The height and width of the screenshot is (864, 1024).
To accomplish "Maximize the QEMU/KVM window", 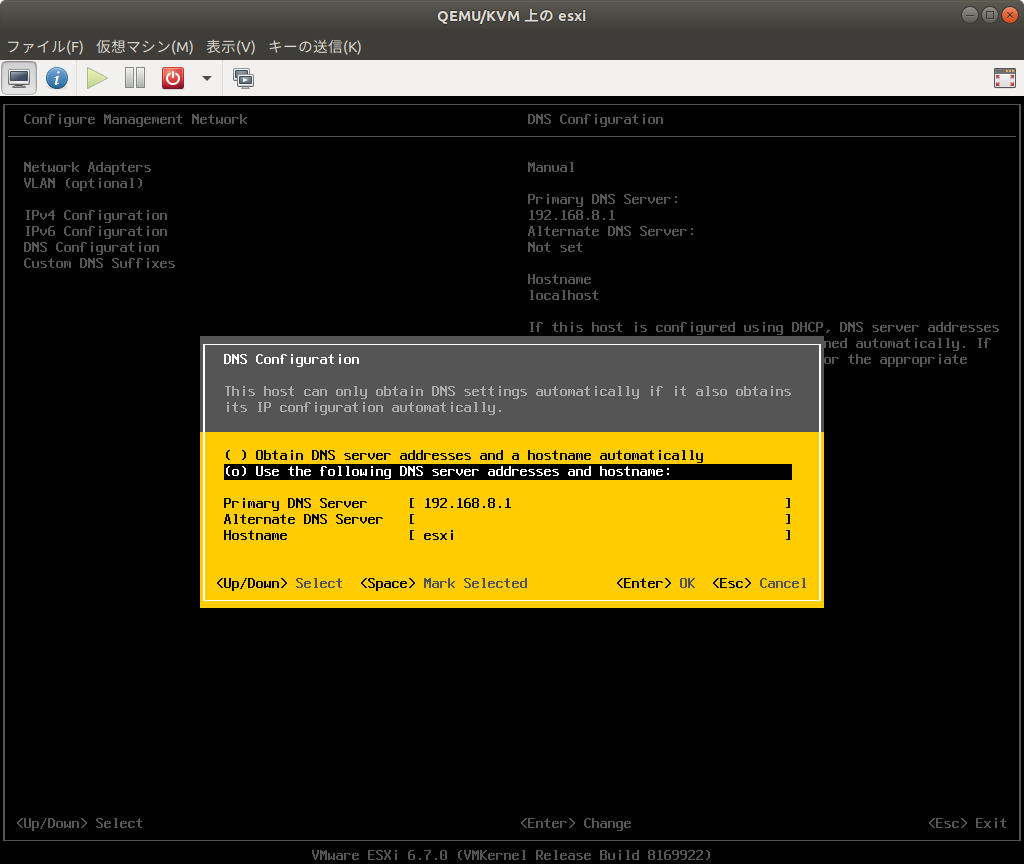I will pos(989,15).
